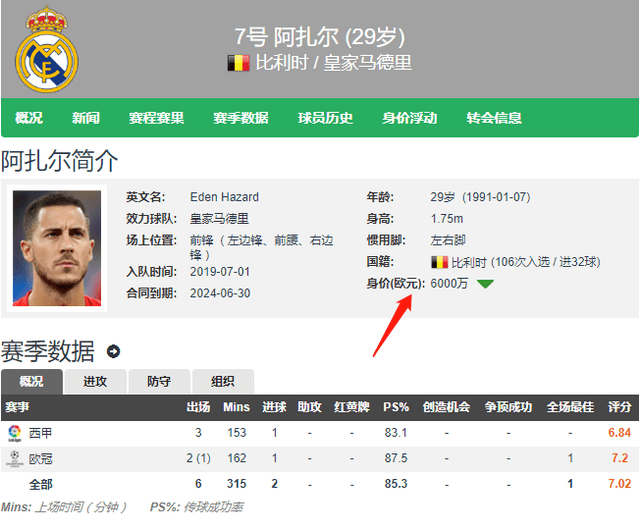Screen dimensions: 640x529
Task: Open 转会信息 navigation item
Action: tap(494, 118)
